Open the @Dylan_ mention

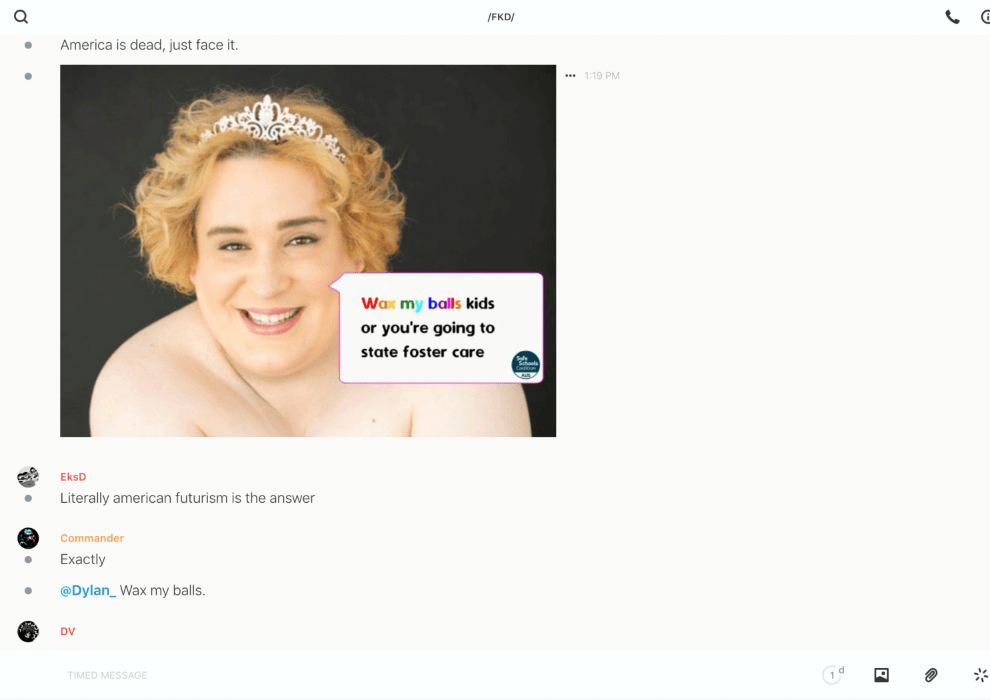tap(88, 590)
